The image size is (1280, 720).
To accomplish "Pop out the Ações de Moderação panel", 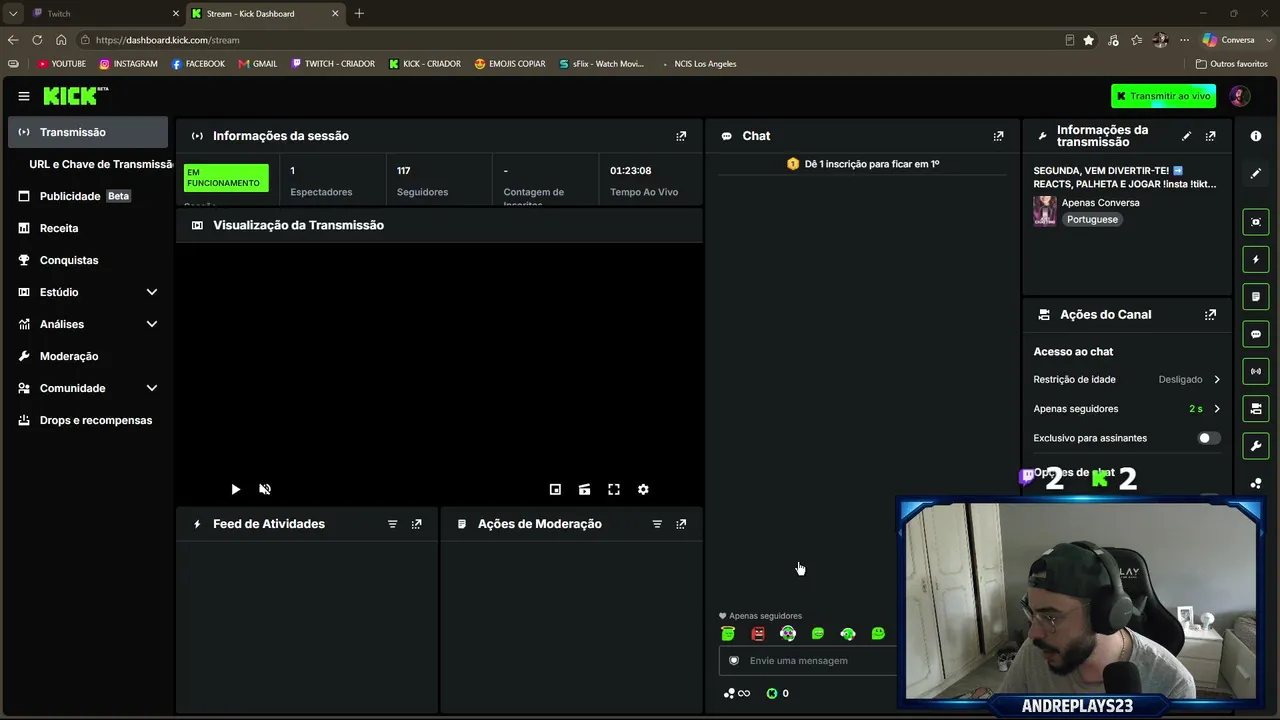I will [x=681, y=524].
